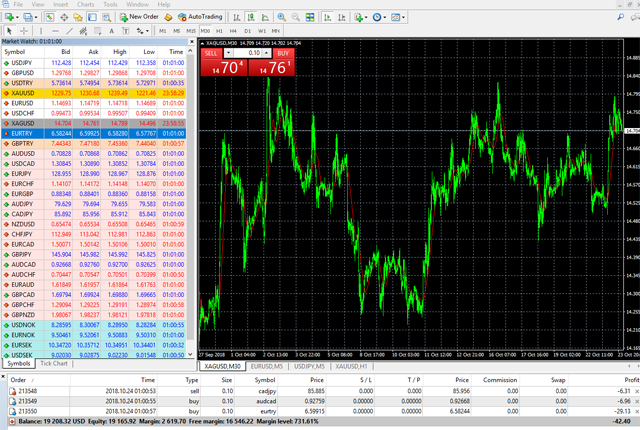Image resolution: width=640 pixels, height=430 pixels.
Task: Switch to the H4 timeframe
Action: (x=233, y=31)
